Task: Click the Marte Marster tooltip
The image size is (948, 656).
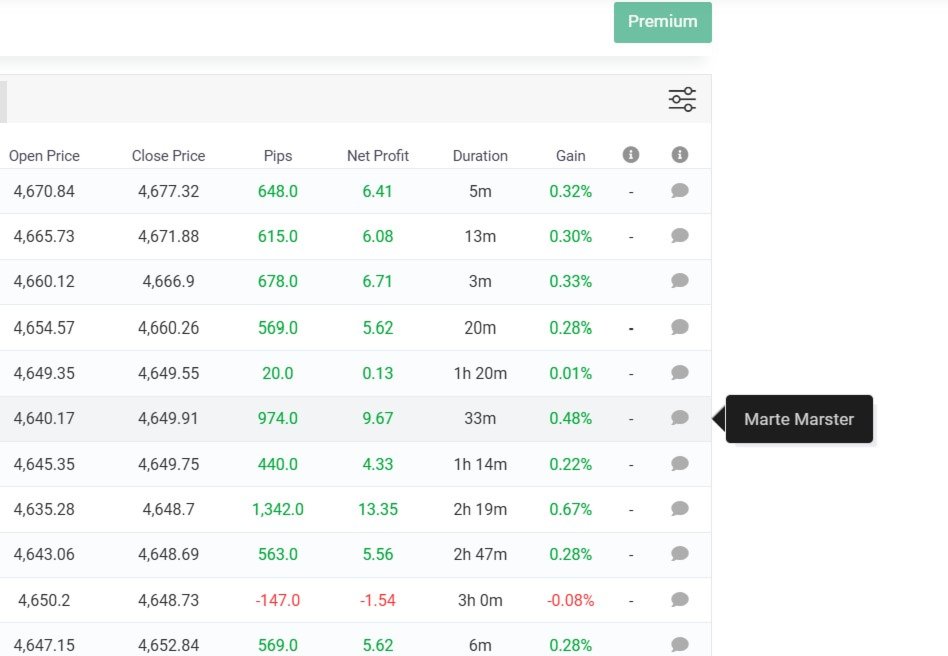Action: tap(799, 419)
